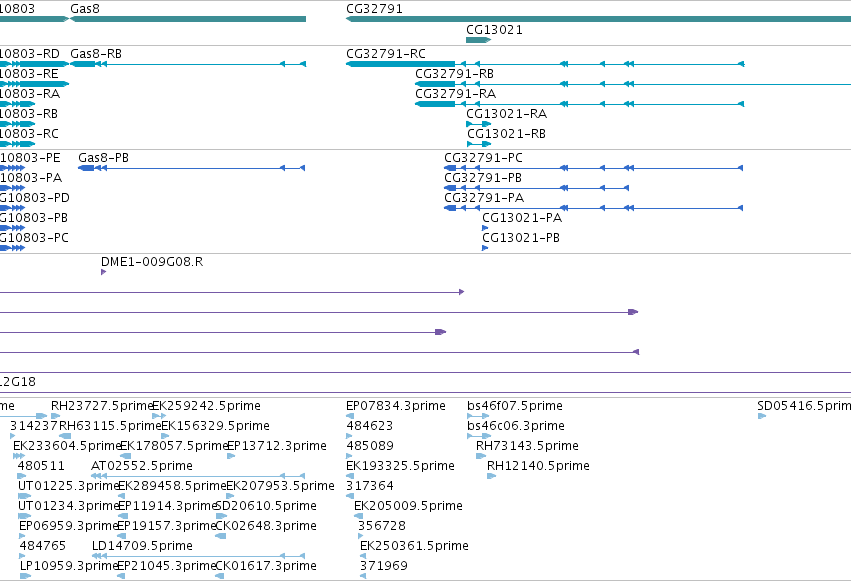This screenshot has width=851, height=581.
Task: Select EST label LP10959.3prime
Action: 69,566
